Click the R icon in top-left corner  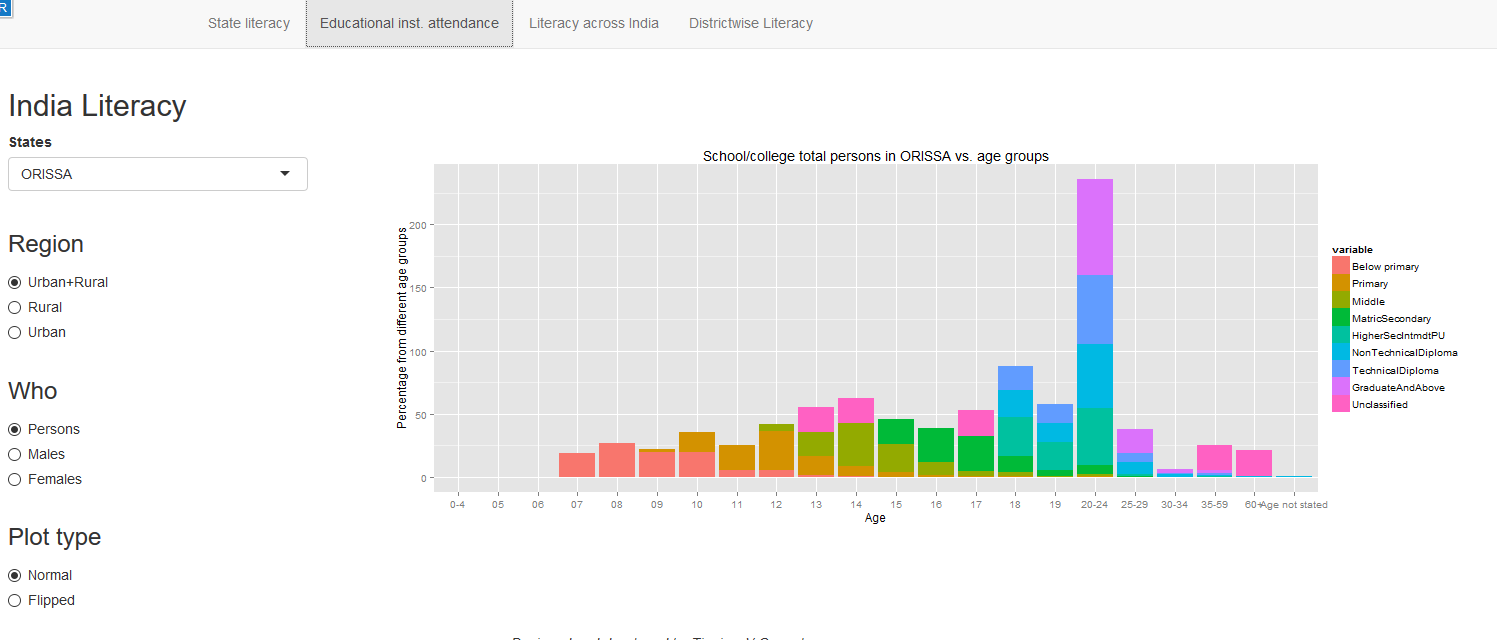click(x=4, y=6)
